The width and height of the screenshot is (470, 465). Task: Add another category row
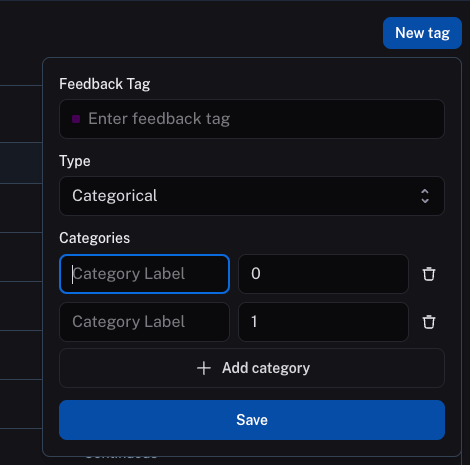tap(252, 368)
